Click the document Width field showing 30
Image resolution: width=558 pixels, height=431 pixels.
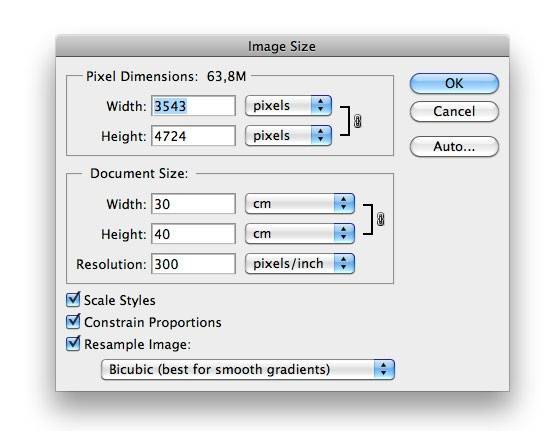click(x=193, y=204)
